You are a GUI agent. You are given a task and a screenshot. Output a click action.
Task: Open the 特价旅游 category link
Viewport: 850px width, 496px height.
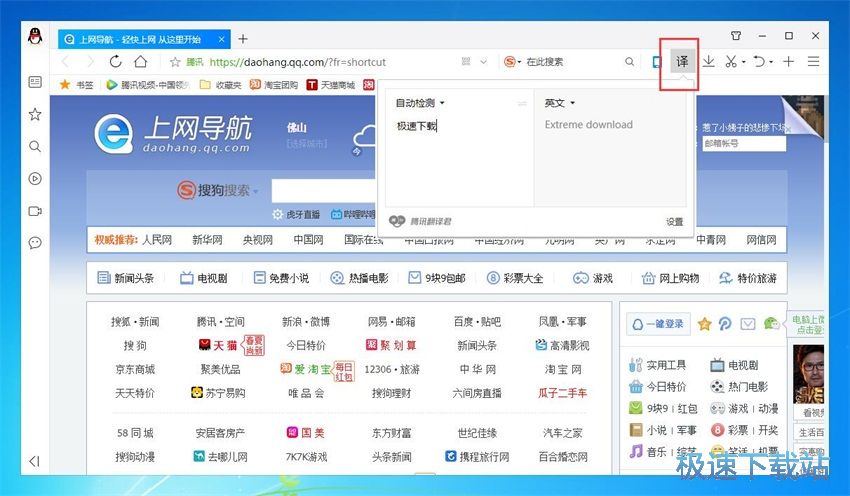pos(748,278)
